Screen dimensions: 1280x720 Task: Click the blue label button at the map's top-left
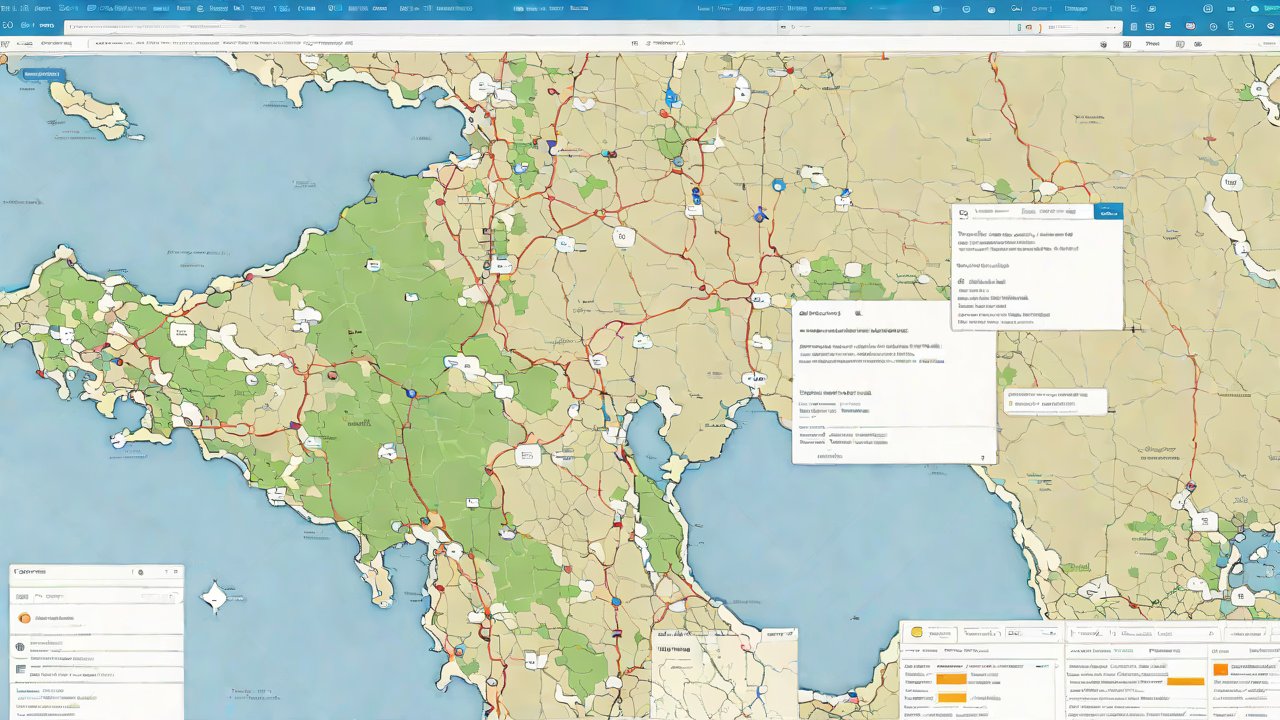[42, 75]
